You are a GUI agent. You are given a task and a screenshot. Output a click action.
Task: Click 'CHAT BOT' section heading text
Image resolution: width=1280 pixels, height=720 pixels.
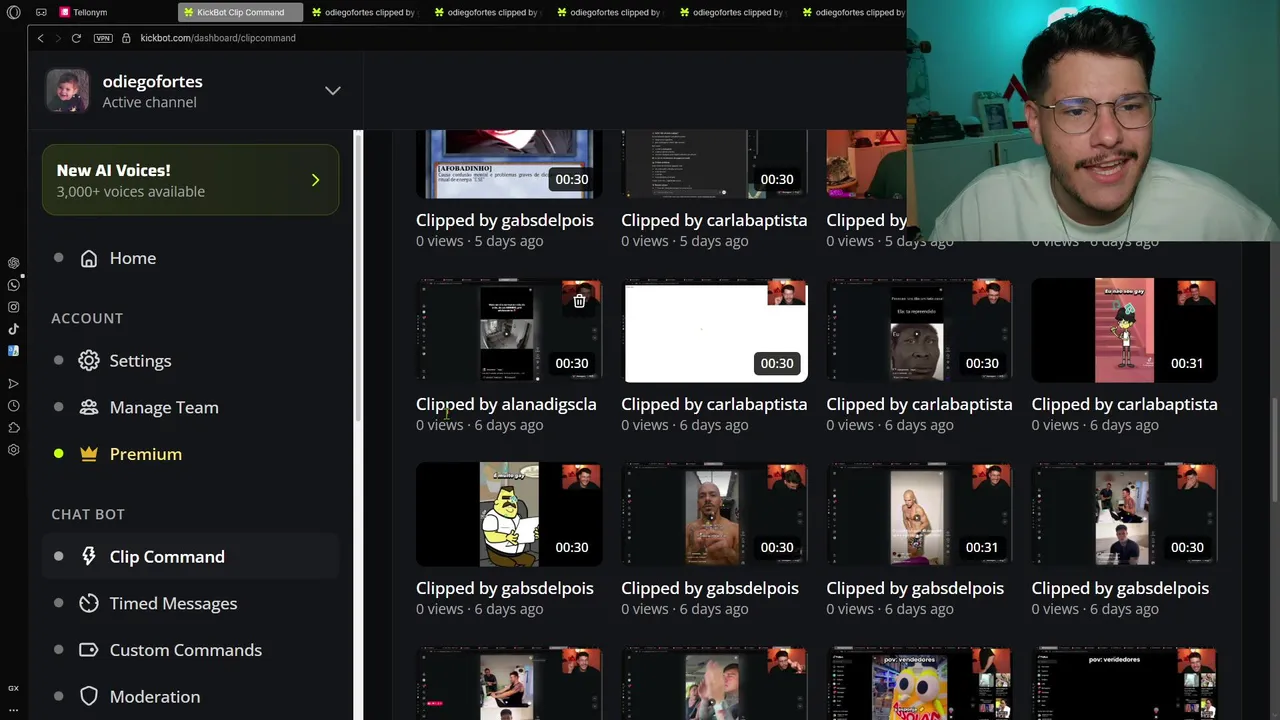(88, 514)
